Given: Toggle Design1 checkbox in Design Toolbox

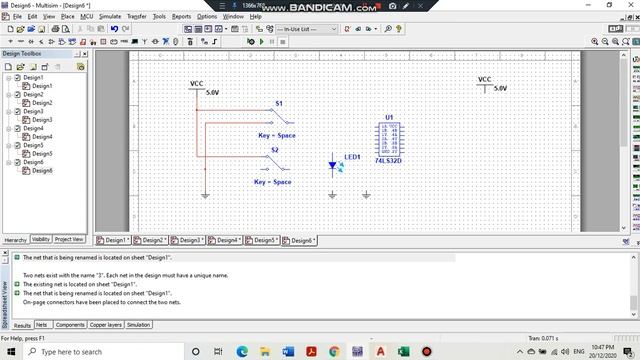Looking at the screenshot, I should coord(18,78).
